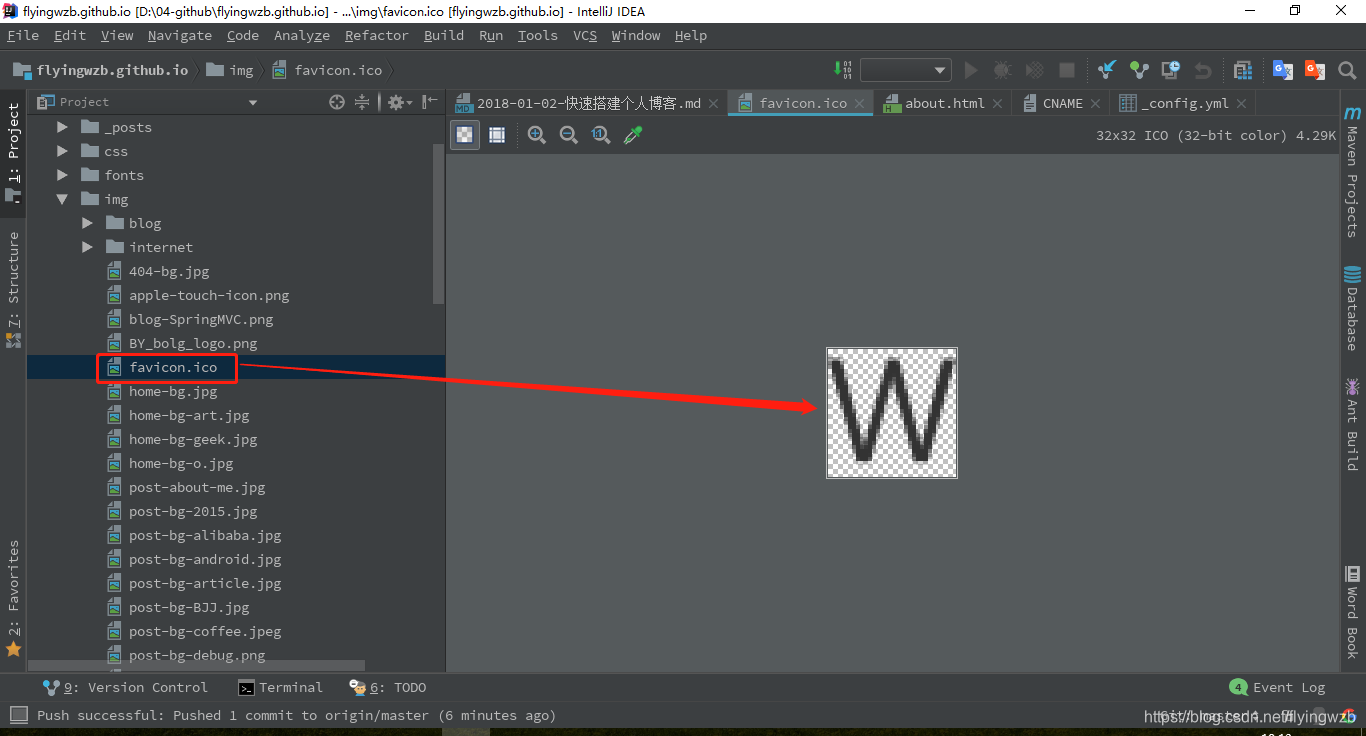This screenshot has width=1366, height=736.
Task: Open the Project Structure icon
Action: [1243, 70]
